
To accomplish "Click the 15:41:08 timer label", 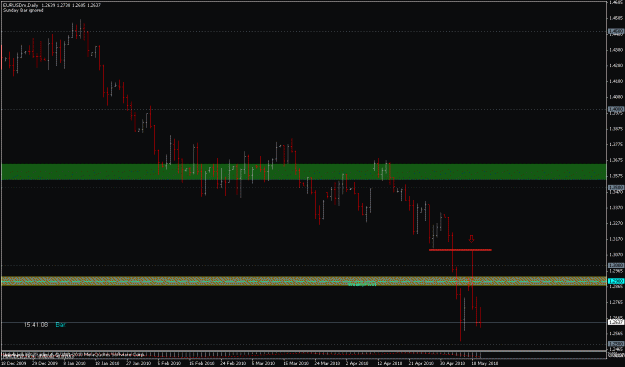I will click(36, 325).
